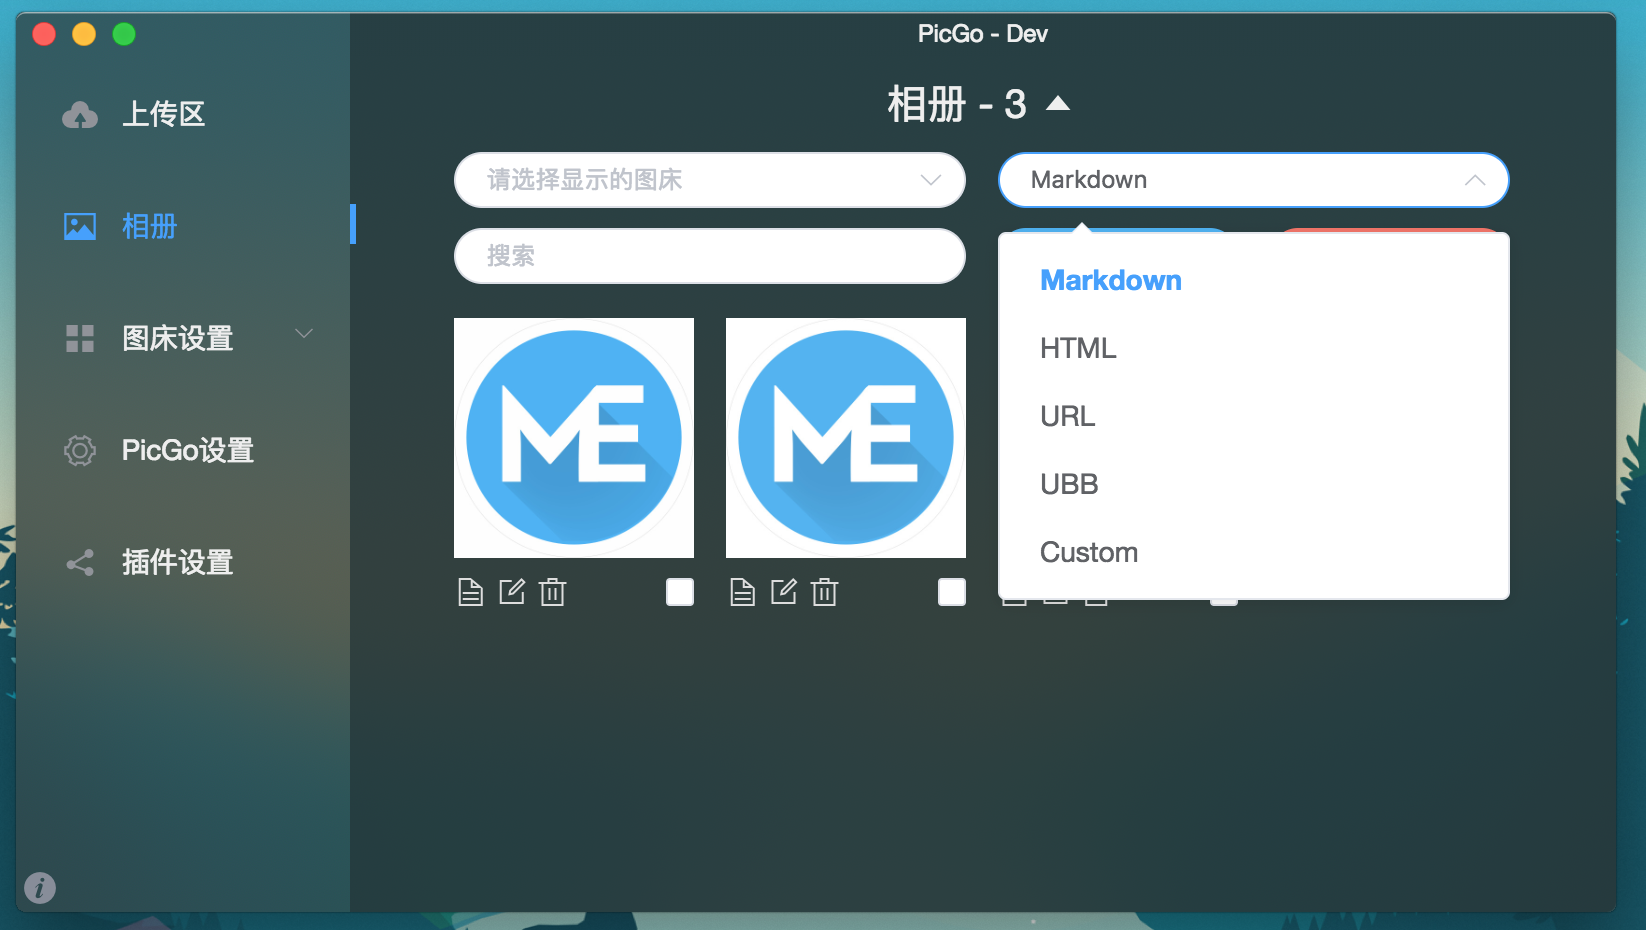Screen dimensions: 1646x930
Task: Click the info icon at bottom left
Action: tap(40, 887)
